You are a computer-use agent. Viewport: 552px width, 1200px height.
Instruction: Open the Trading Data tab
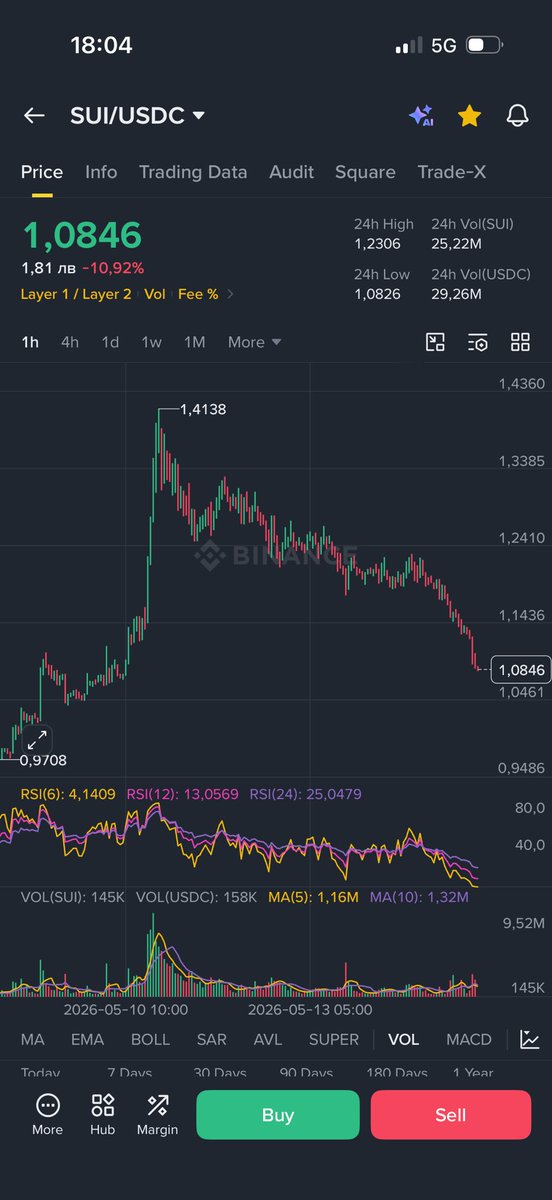pyautogui.click(x=193, y=172)
